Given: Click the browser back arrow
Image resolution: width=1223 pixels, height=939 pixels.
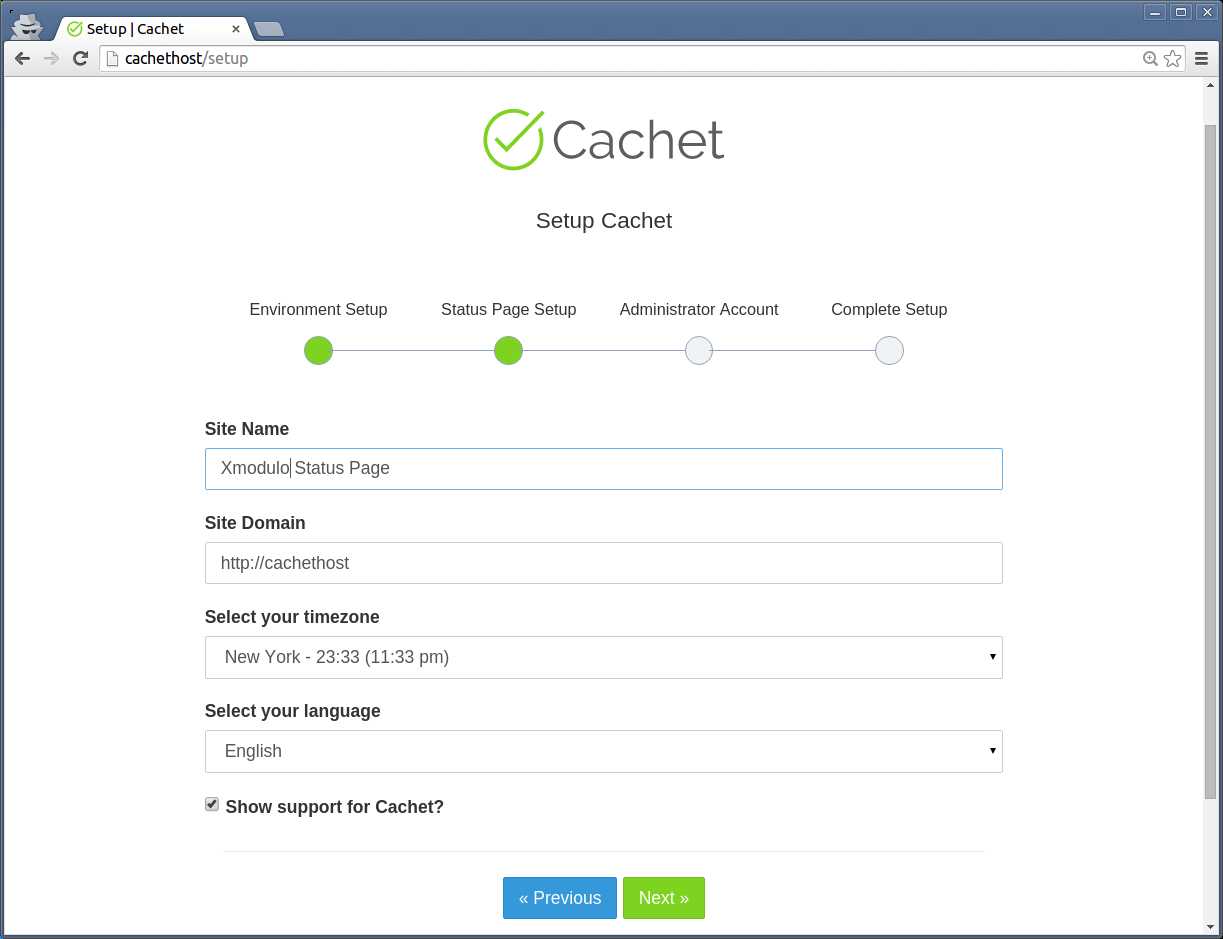Looking at the screenshot, I should point(22,59).
